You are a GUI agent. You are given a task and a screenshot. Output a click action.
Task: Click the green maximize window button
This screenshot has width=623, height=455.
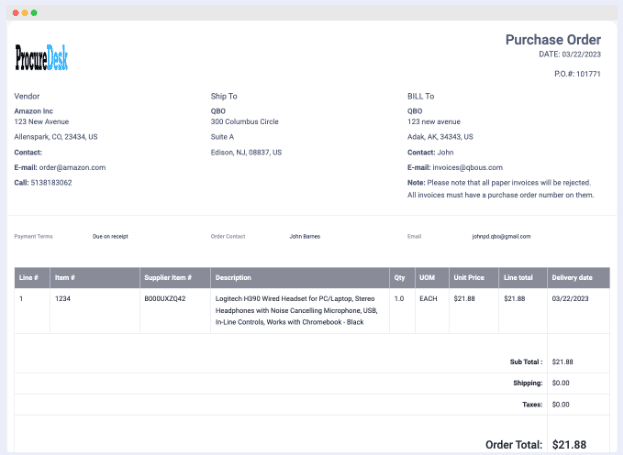click(34, 13)
